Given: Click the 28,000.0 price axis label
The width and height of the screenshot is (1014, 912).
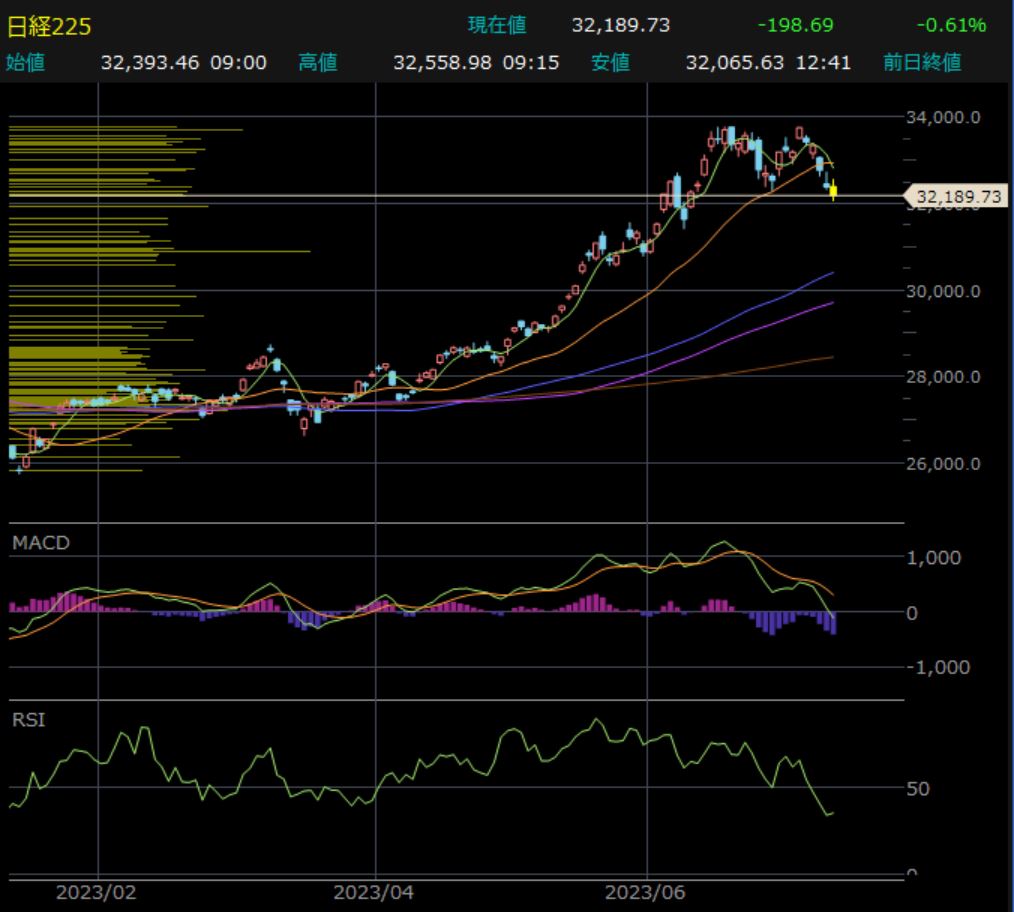Looking at the screenshot, I should tap(944, 377).
